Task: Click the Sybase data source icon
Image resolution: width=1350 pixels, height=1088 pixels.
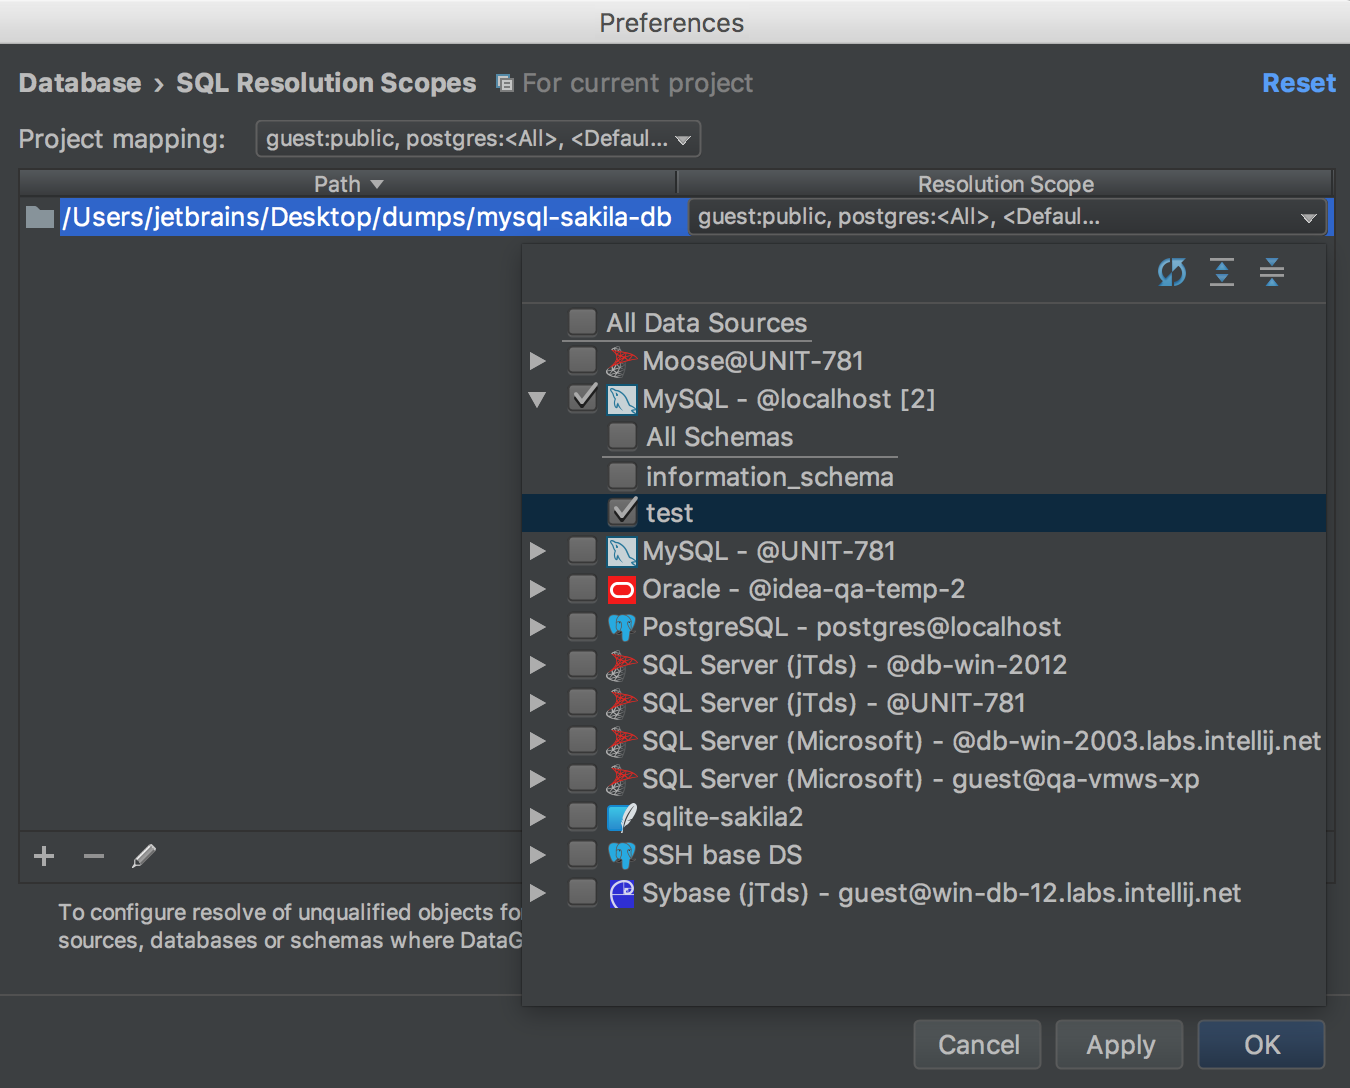Action: (x=621, y=893)
